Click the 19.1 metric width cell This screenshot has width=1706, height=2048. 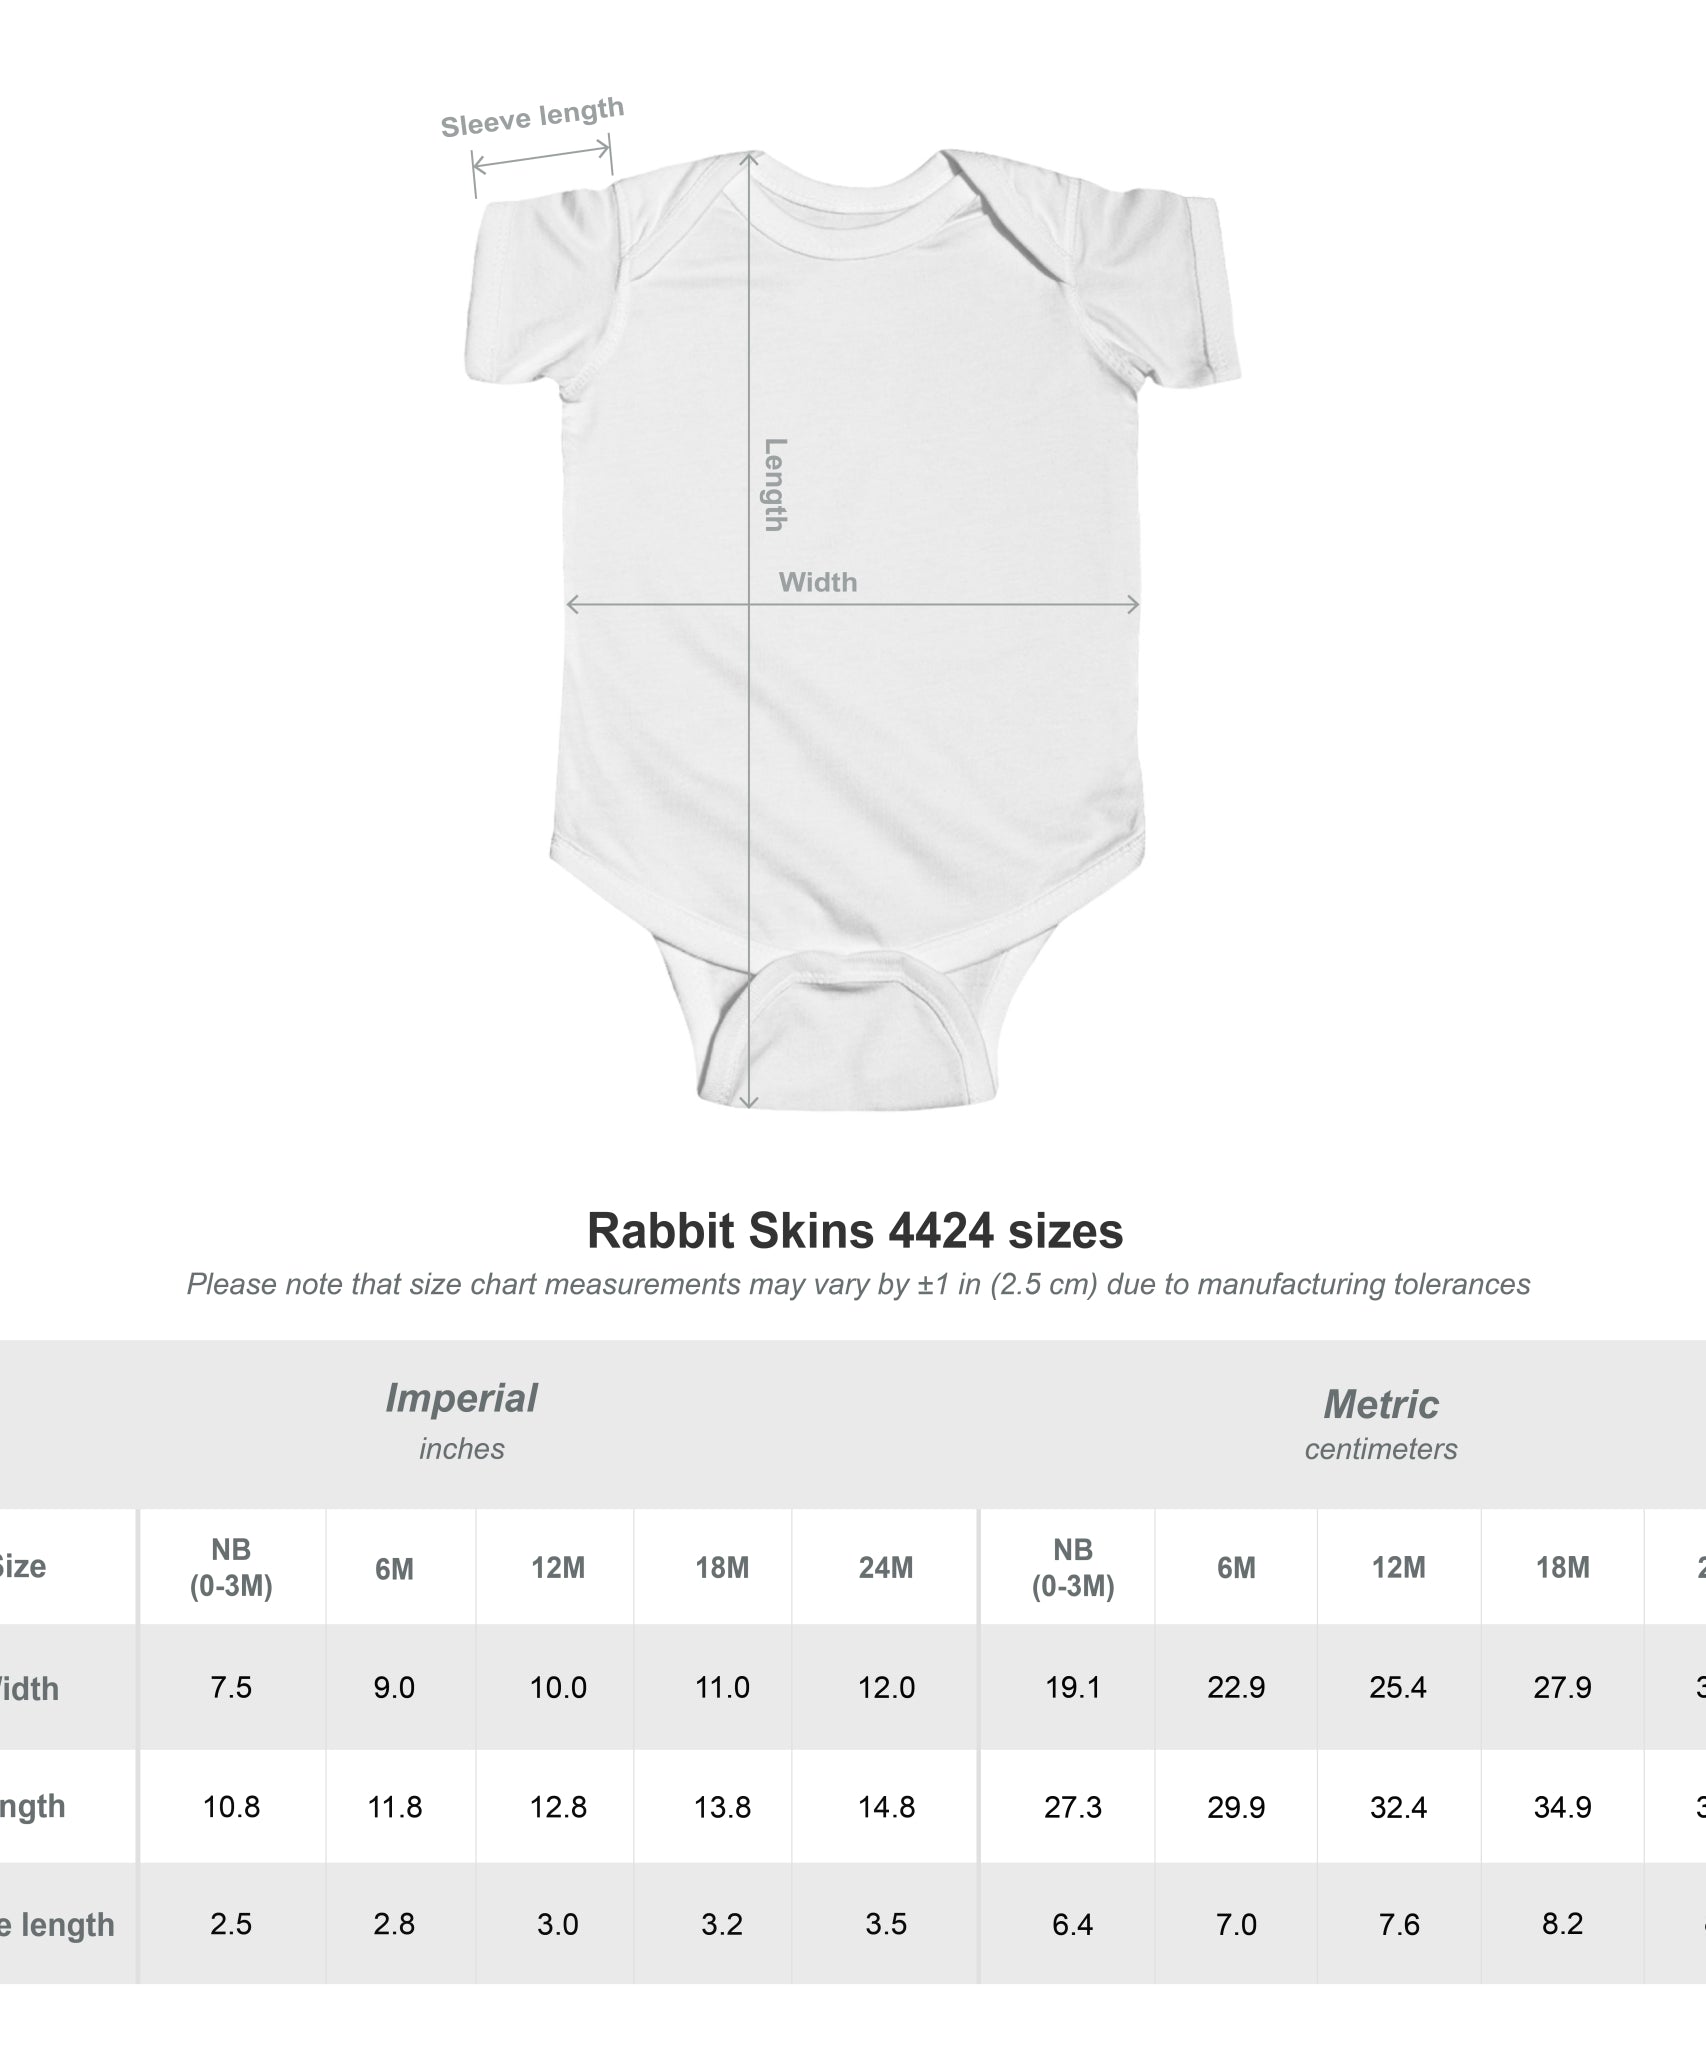pyautogui.click(x=1072, y=1688)
